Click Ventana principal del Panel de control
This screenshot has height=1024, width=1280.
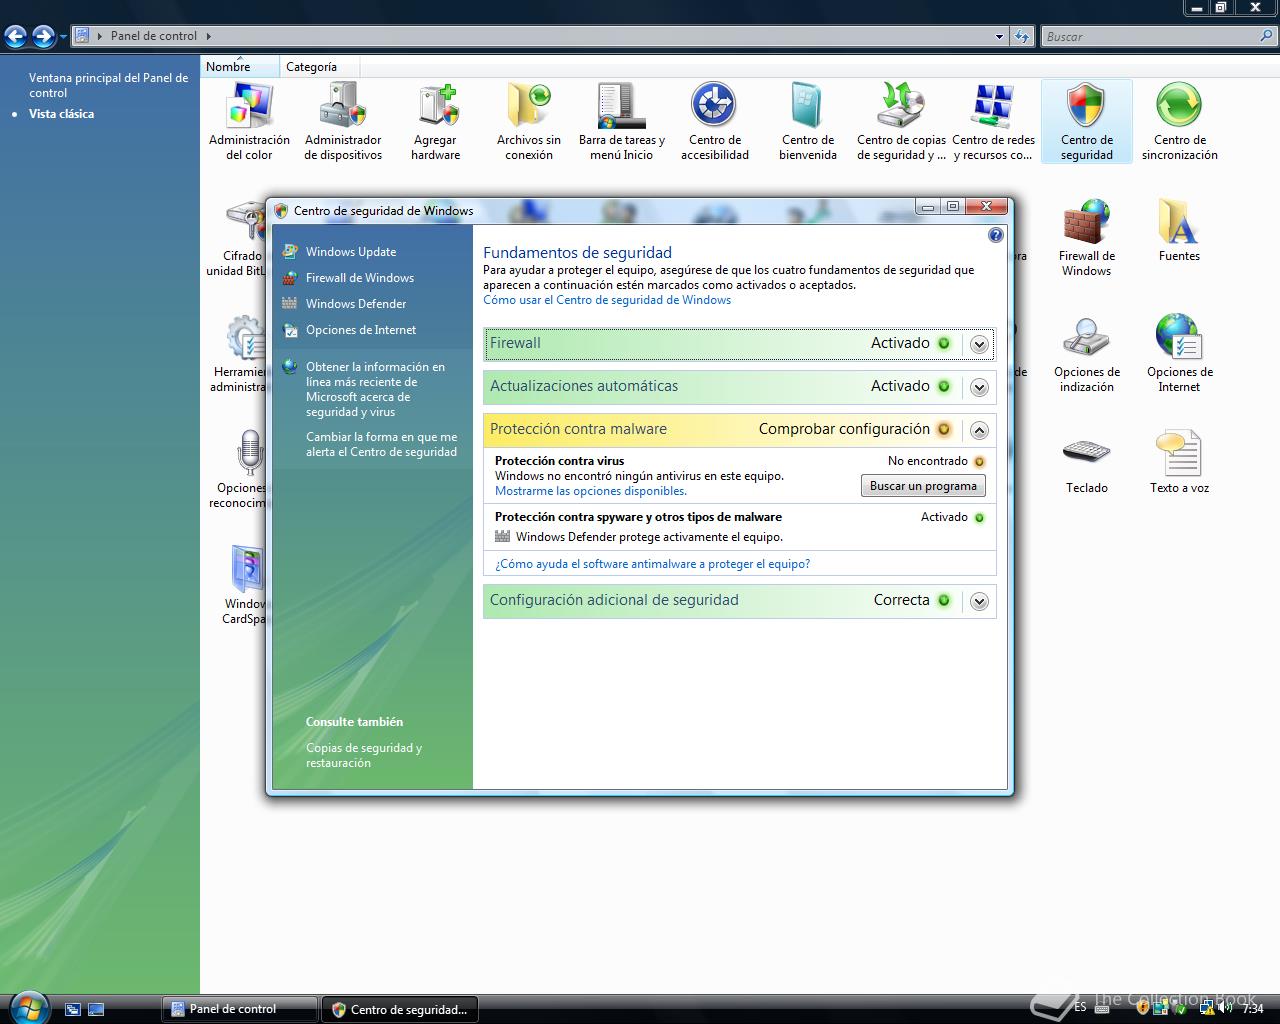108,85
